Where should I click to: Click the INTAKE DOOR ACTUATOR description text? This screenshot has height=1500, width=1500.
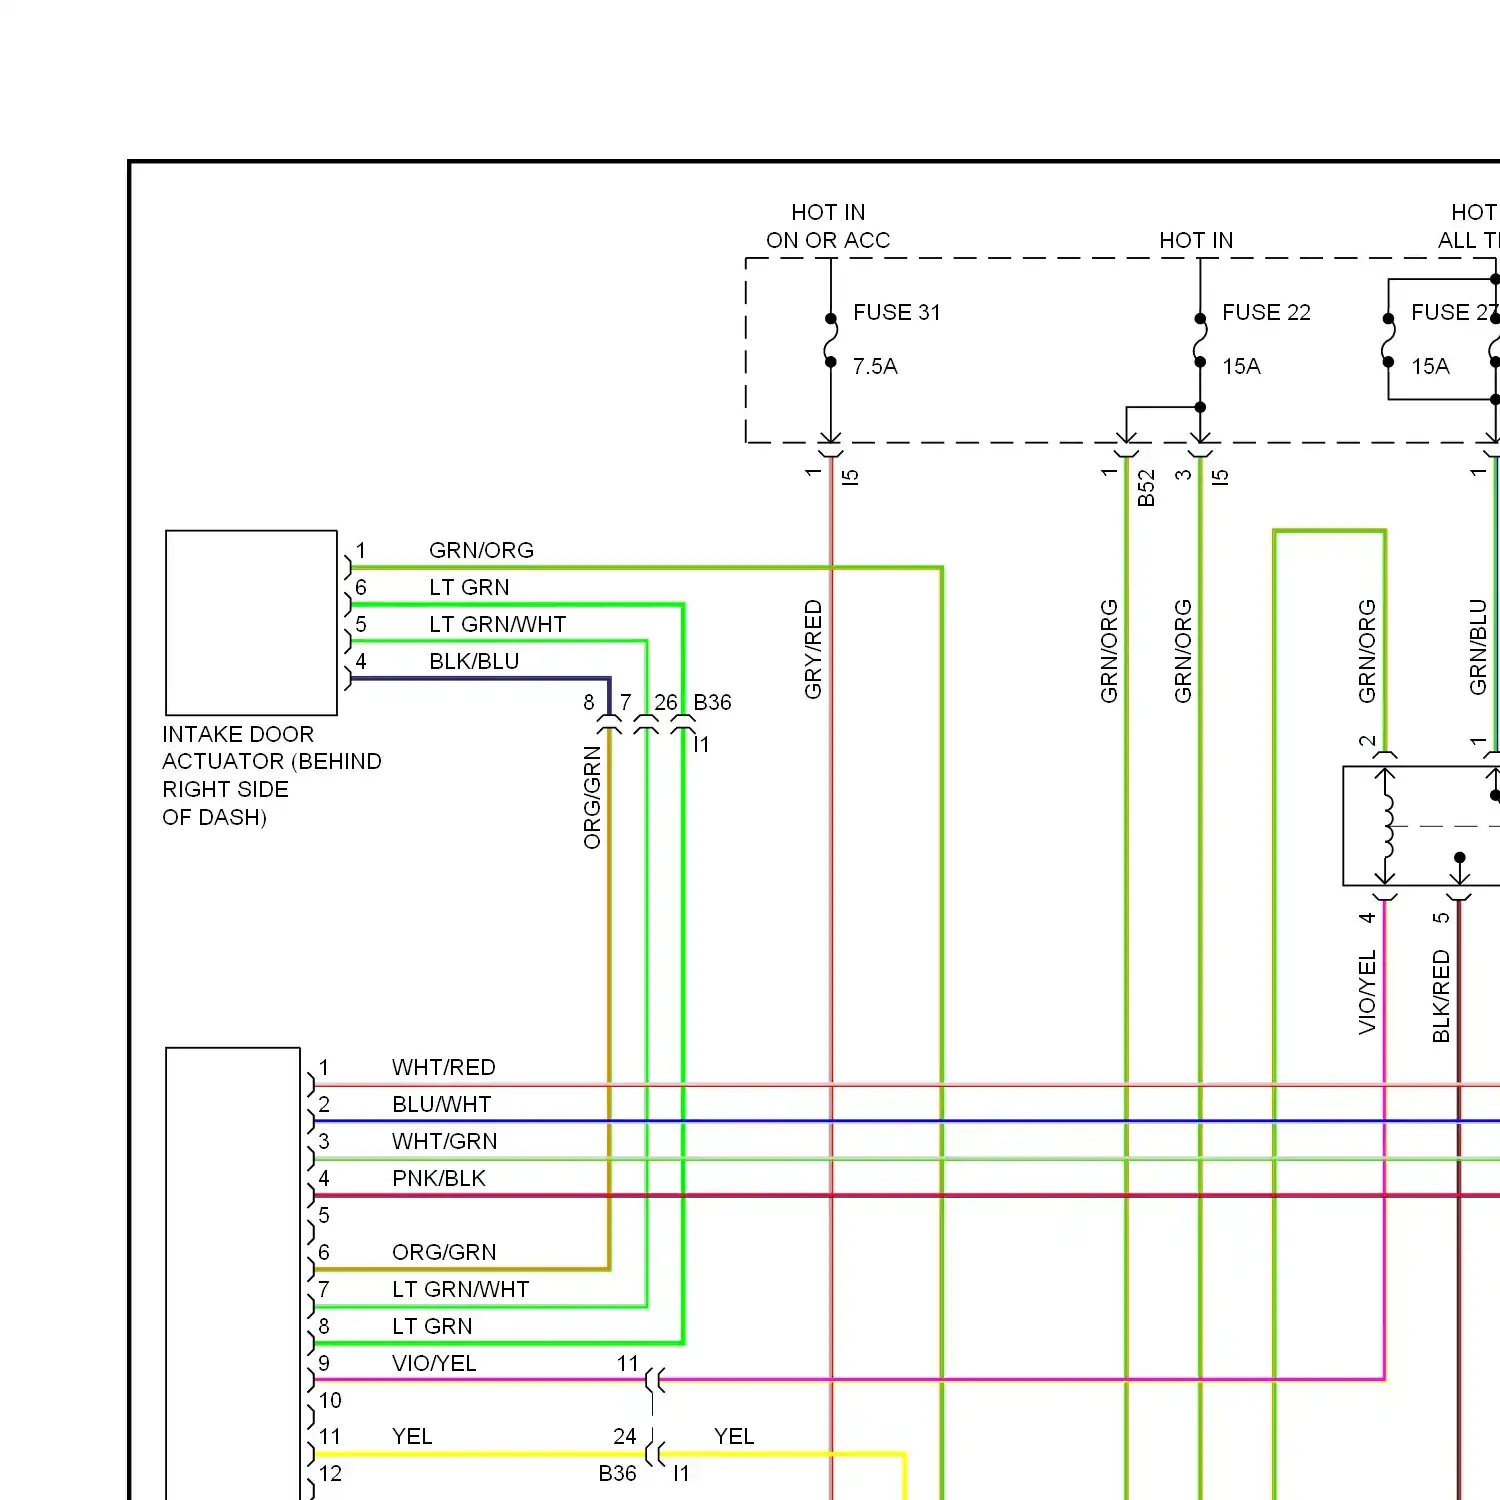[x=271, y=775]
